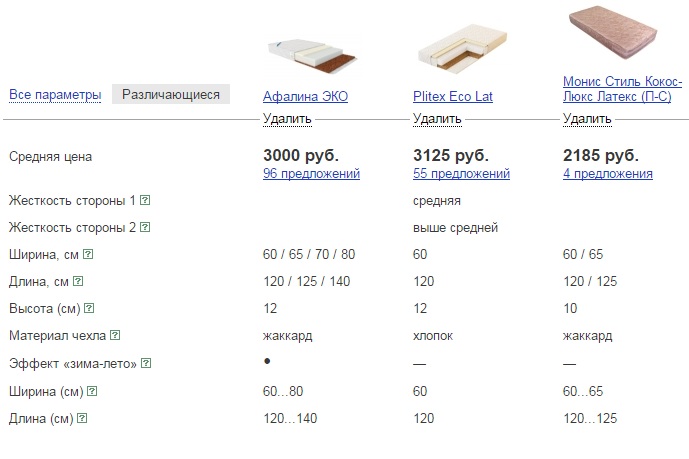Open help icon beside Ширина, см
This screenshot has height=459, width=689.
pyautogui.click(x=88, y=254)
